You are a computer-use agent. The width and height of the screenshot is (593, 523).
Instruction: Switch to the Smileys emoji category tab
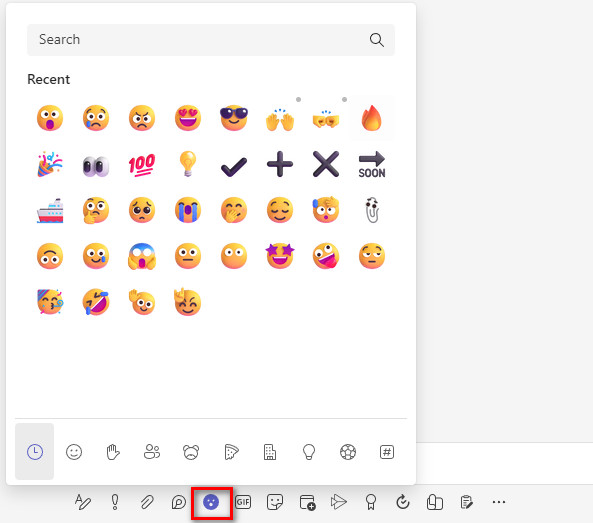coord(74,452)
